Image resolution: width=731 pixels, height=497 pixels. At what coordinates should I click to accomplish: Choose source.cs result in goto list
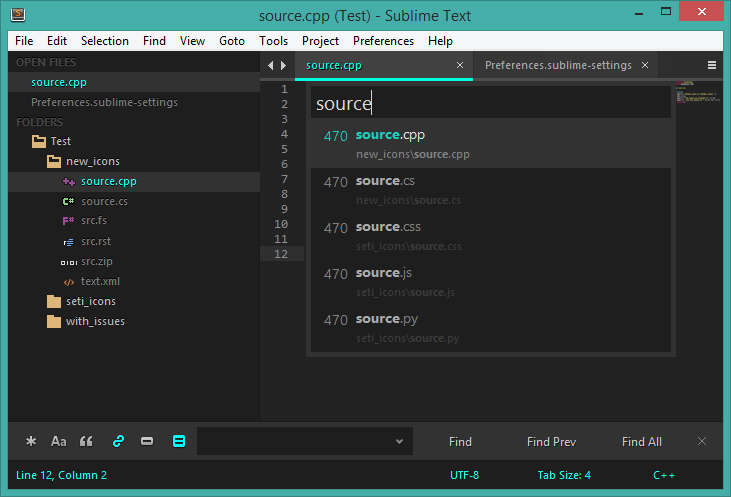pos(491,191)
